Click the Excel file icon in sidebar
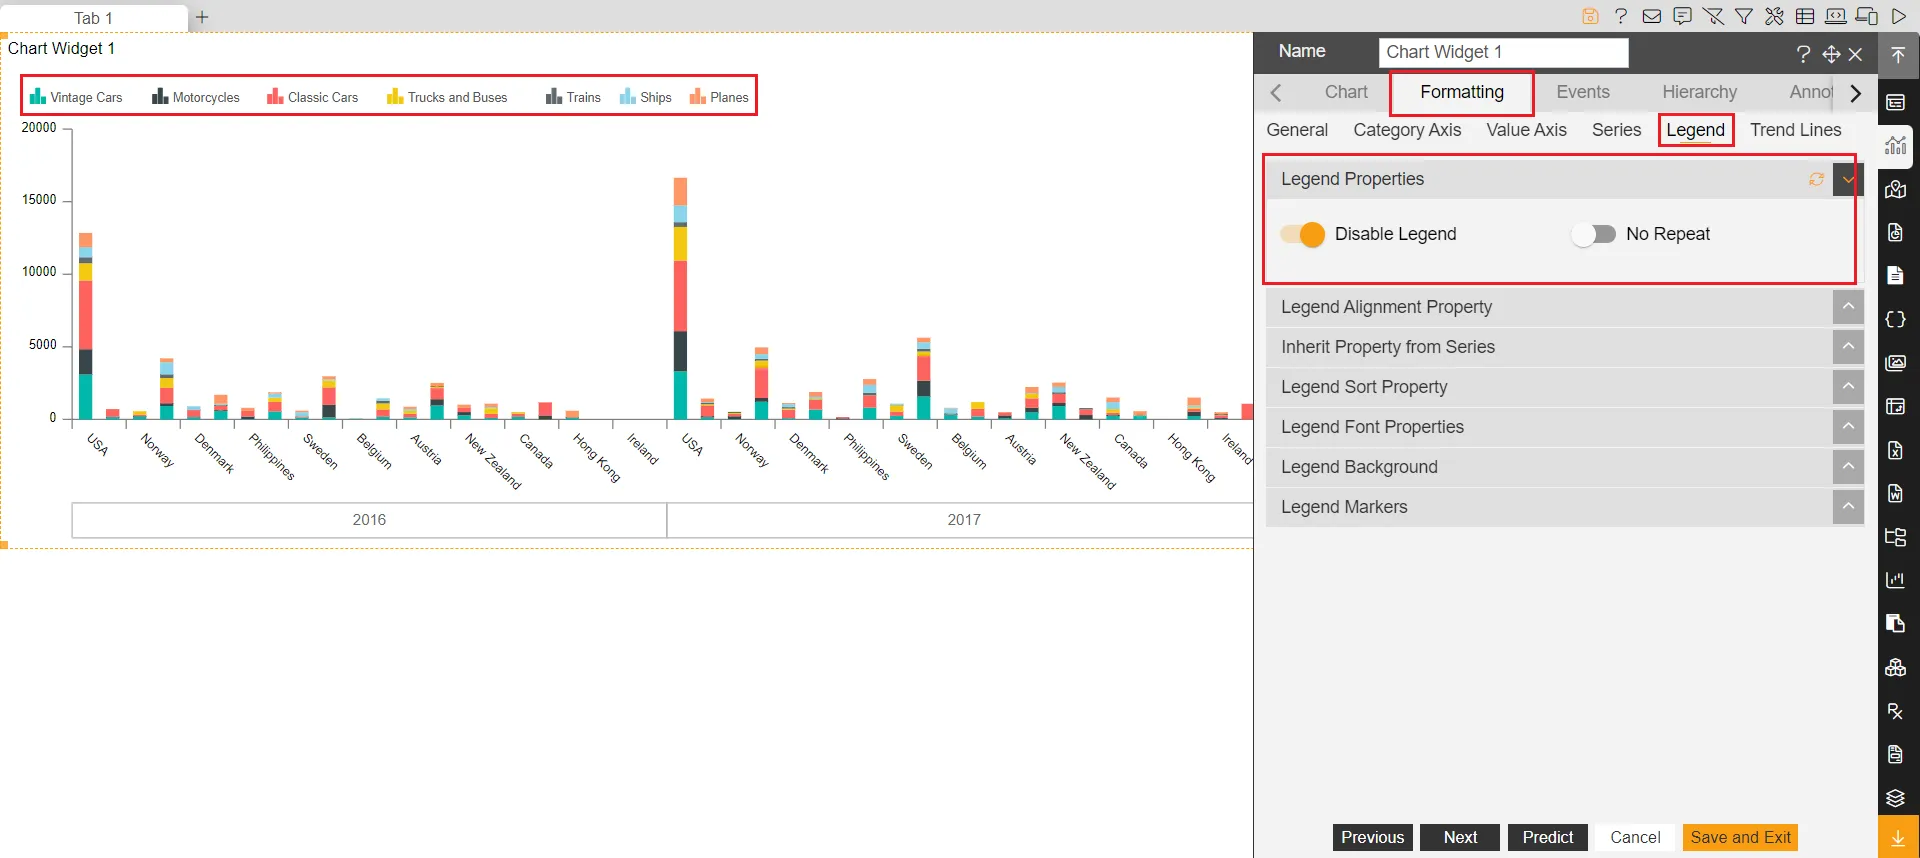The width and height of the screenshot is (1920, 858). [1896, 450]
